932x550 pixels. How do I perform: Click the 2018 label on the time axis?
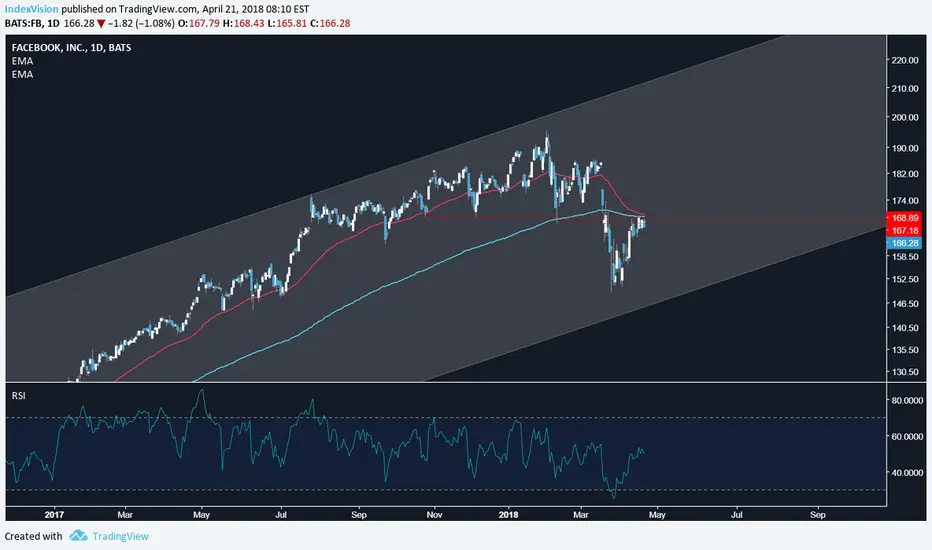509,515
